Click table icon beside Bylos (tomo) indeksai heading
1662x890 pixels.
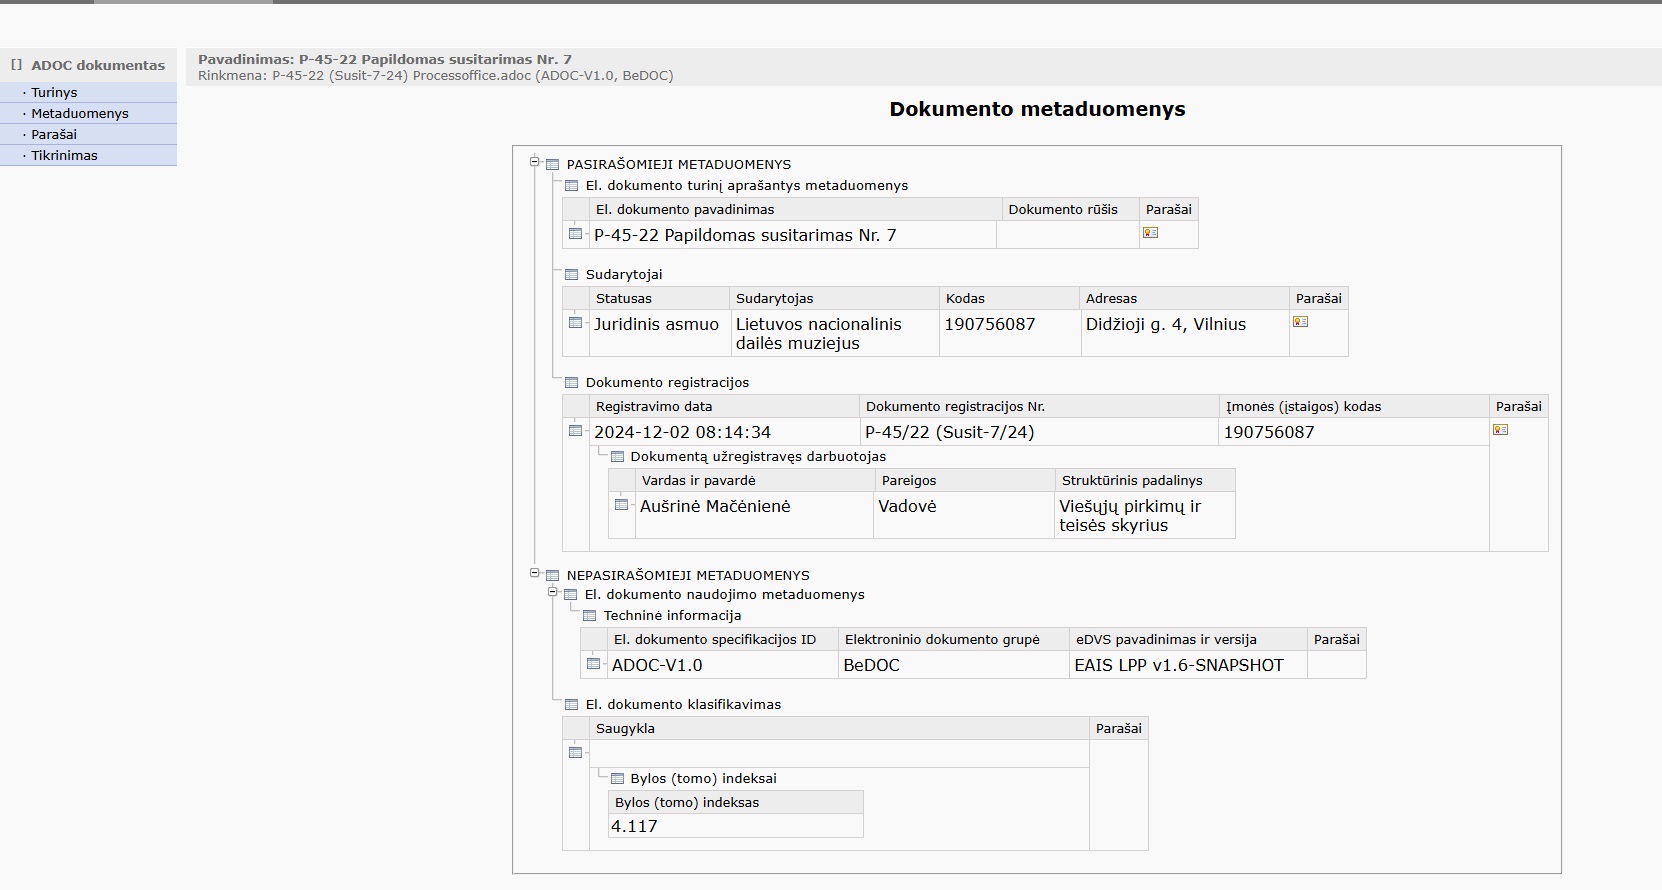click(x=617, y=779)
